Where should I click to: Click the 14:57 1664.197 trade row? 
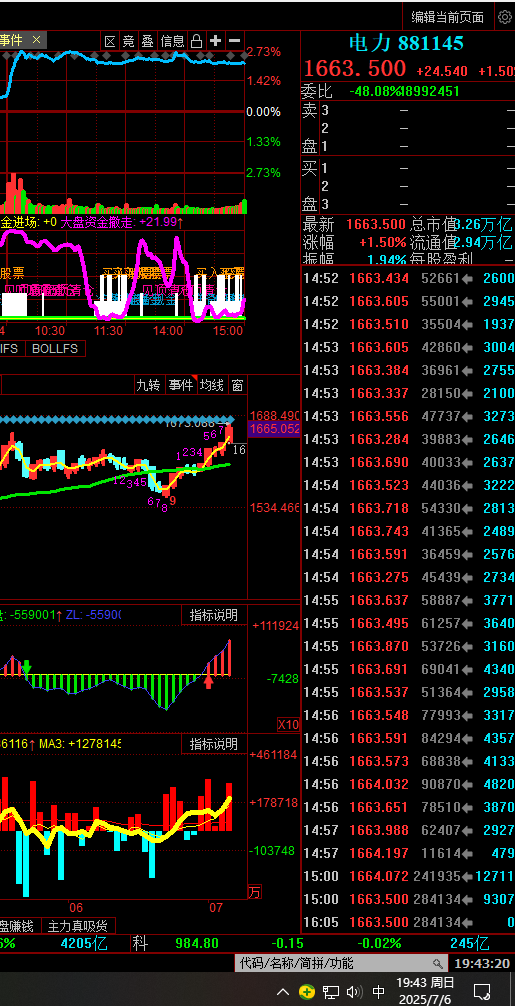[409, 853]
